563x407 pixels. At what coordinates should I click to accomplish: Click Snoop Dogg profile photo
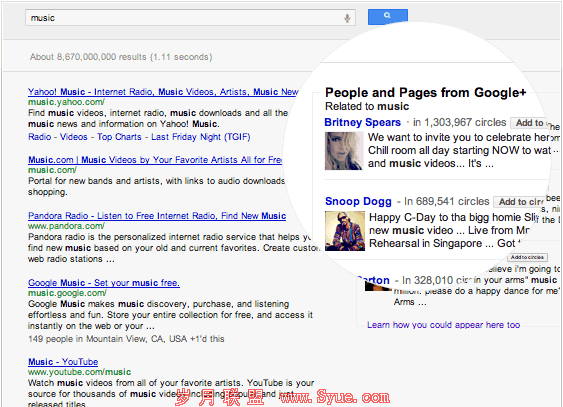[x=345, y=231]
